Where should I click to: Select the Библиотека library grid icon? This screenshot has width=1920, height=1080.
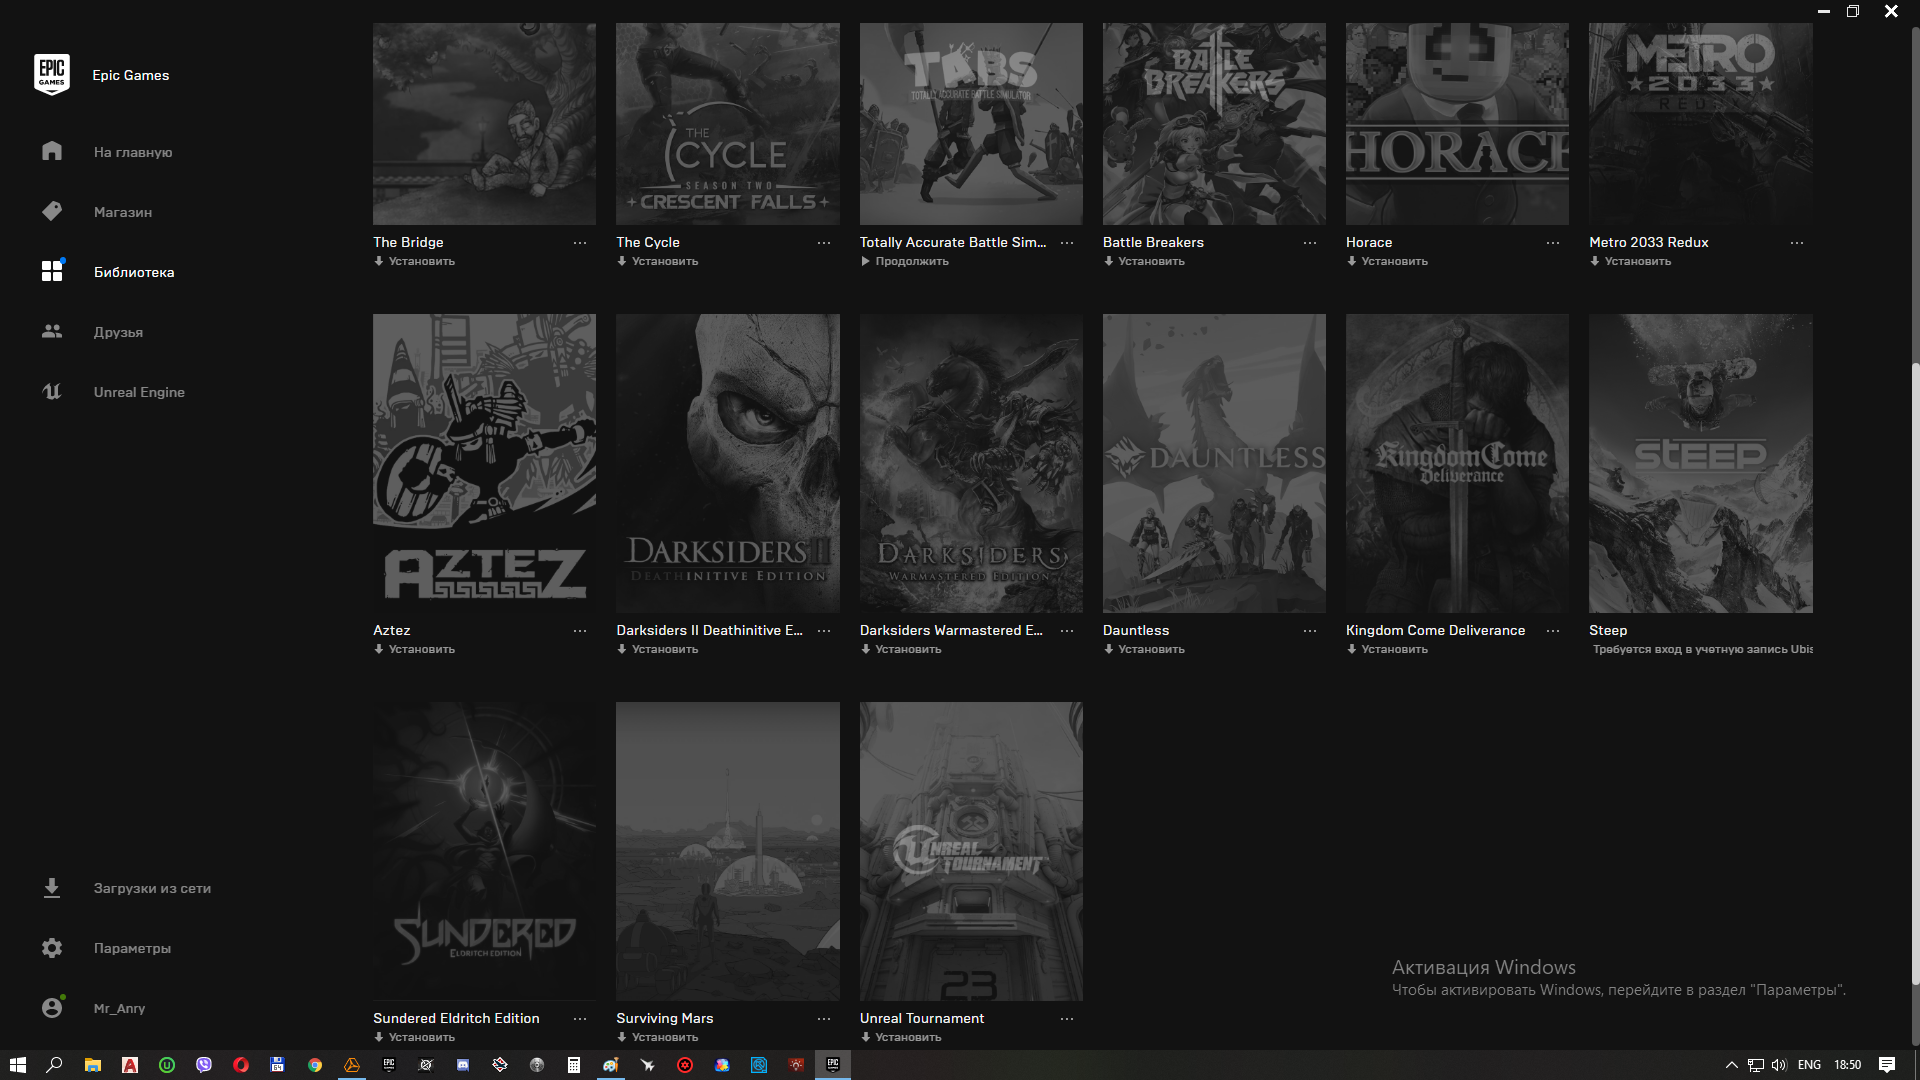(52, 271)
